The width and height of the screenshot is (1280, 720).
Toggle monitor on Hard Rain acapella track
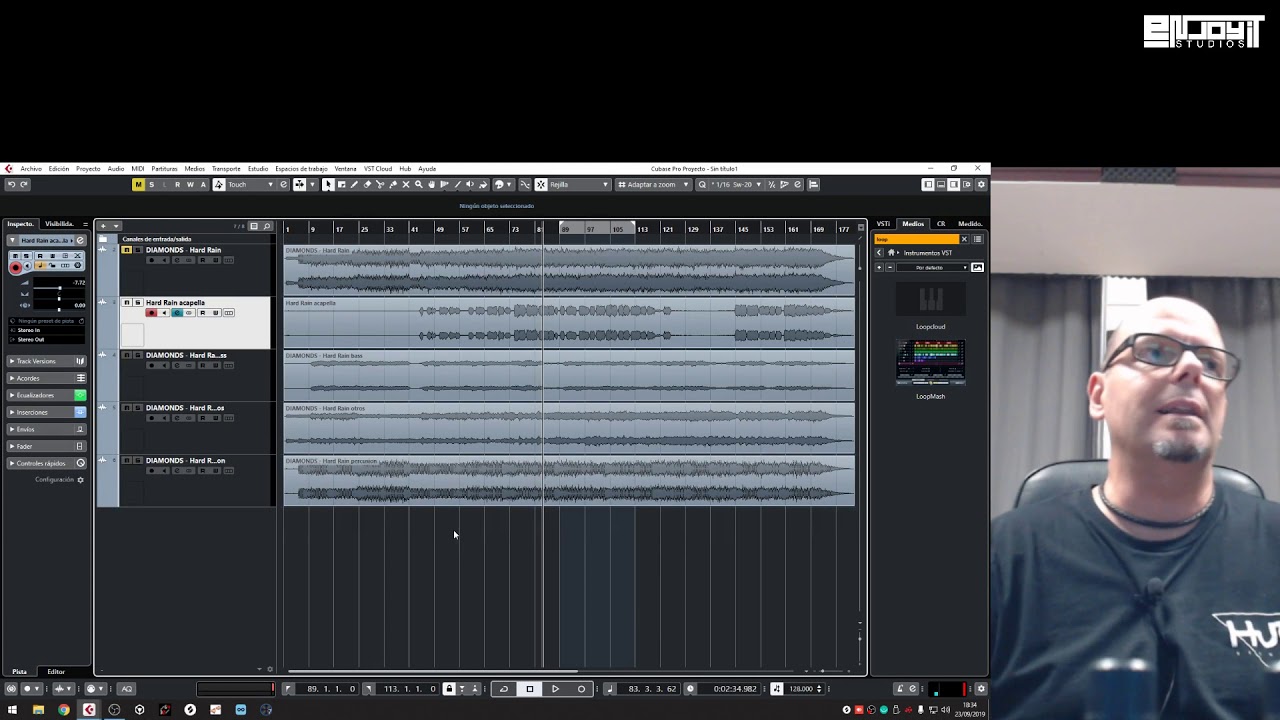(164, 313)
